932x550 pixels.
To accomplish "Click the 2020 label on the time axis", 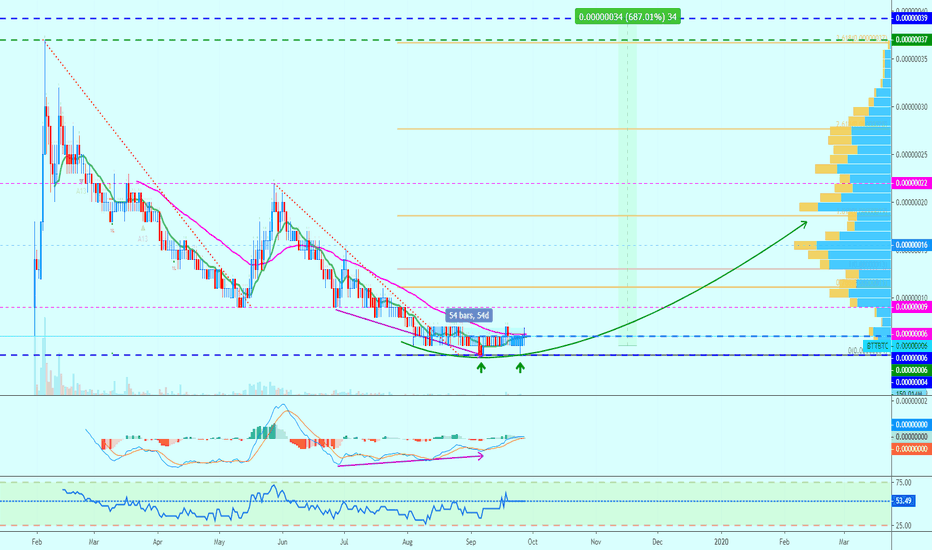I will point(721,542).
